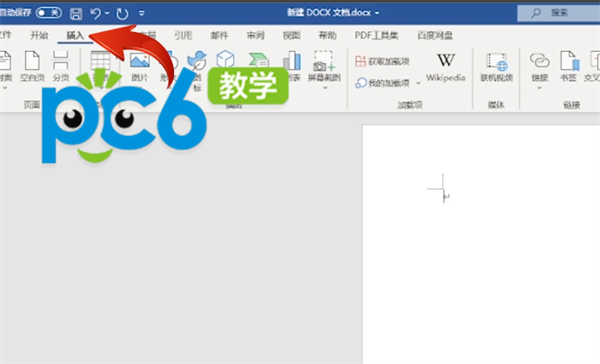Insert an online video
Image resolution: width=600 pixels, height=364 pixels.
496,67
